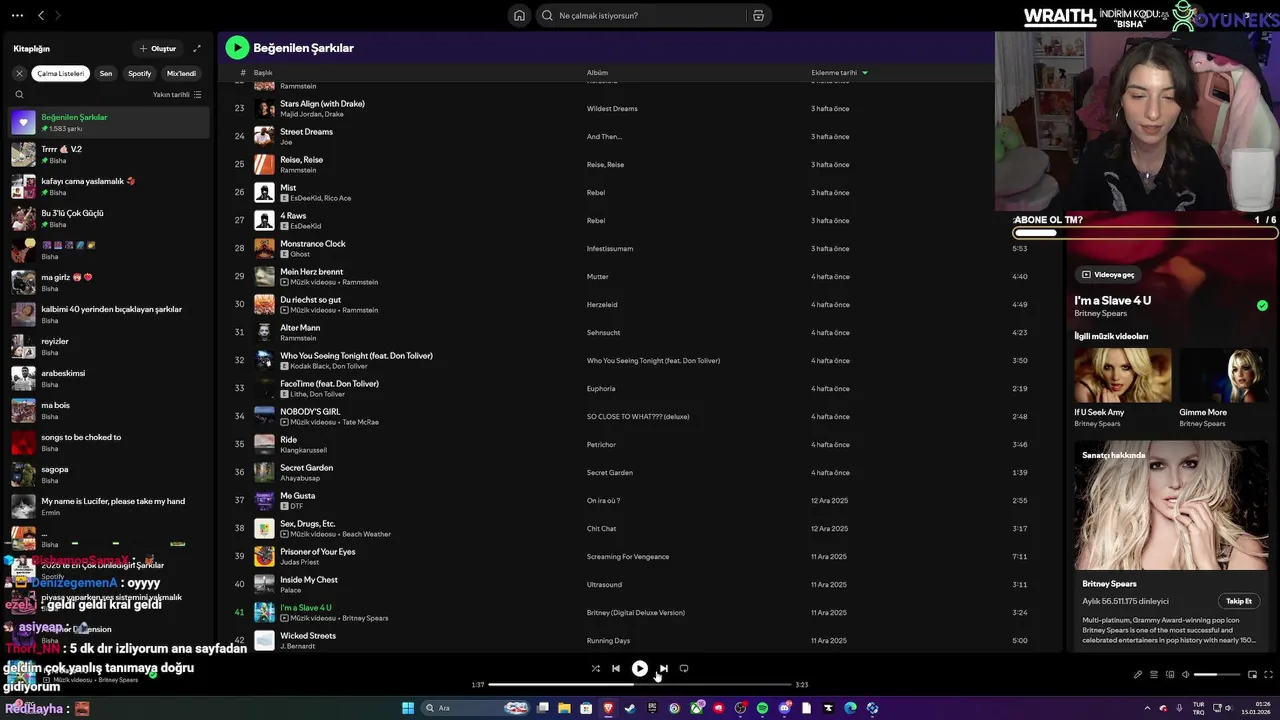Image resolution: width=1280 pixels, height=720 pixels.
Task: Open Judas Priest artist link
Action: [301, 562]
